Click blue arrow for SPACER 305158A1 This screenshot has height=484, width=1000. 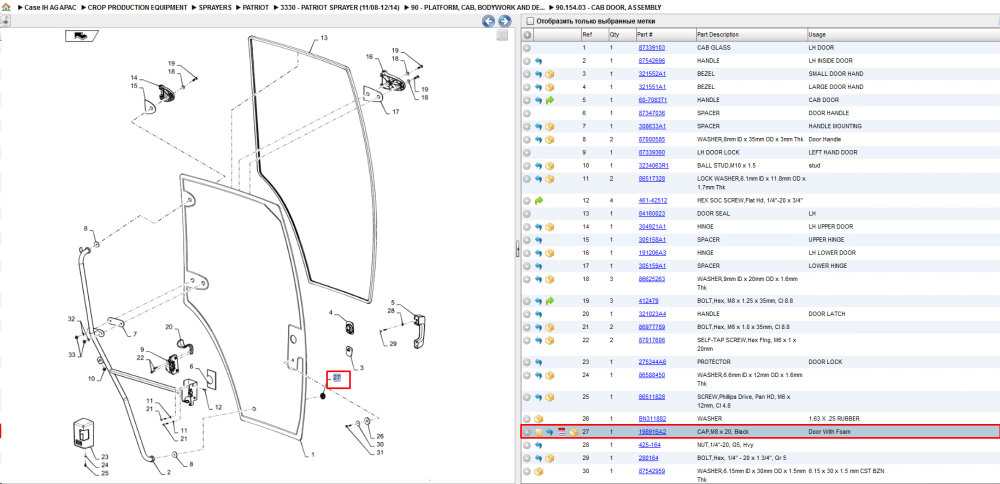pos(538,240)
